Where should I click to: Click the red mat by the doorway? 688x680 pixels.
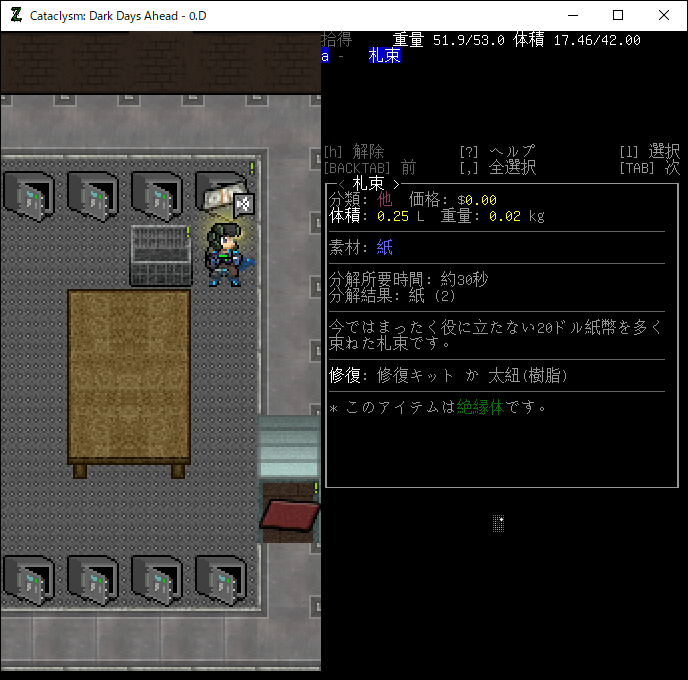(289, 514)
